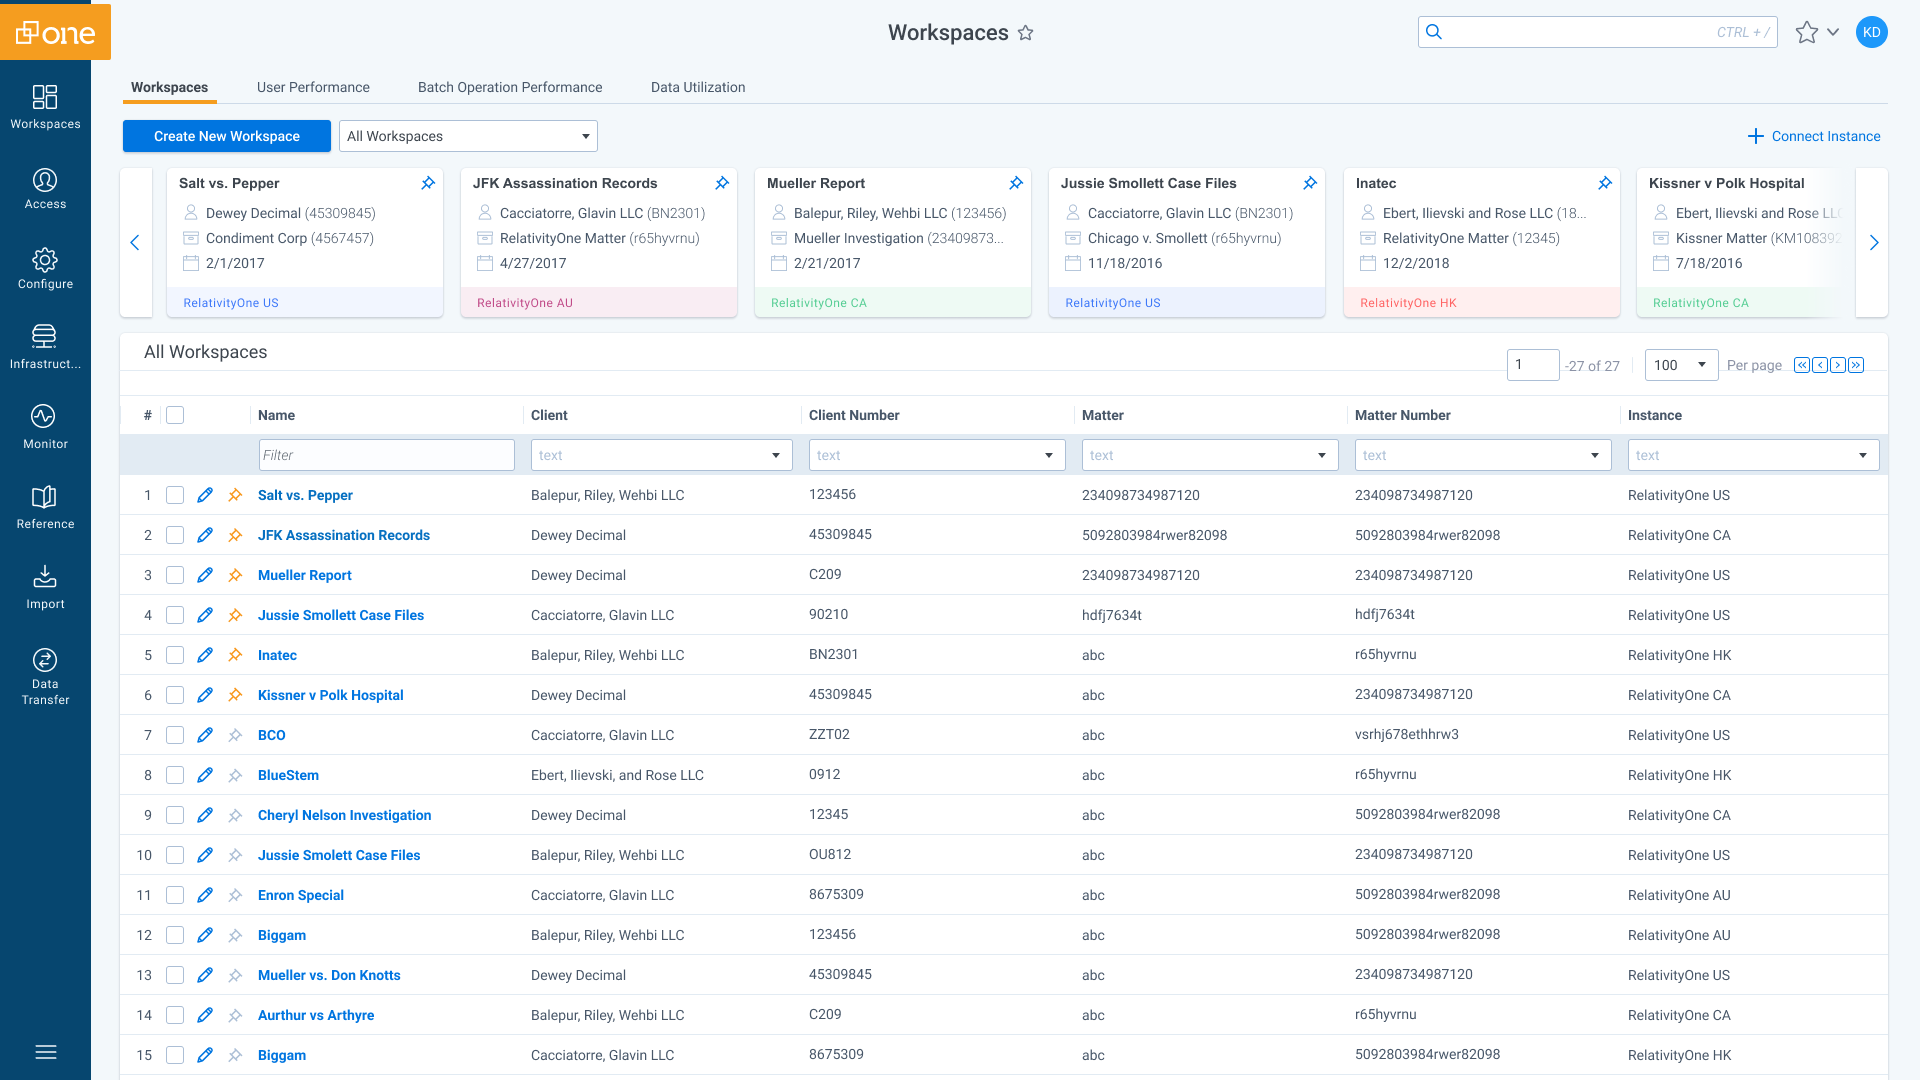Open the Configure gear in sidebar
This screenshot has height=1080, width=1920.
coord(45,267)
